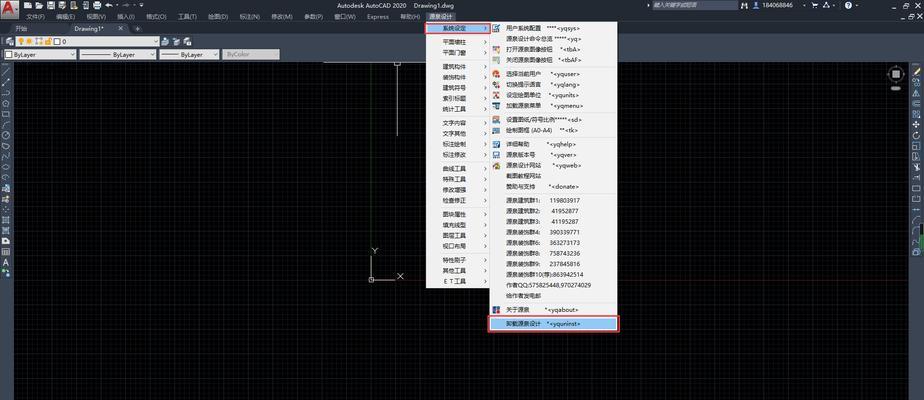Click the 赞助与支持 donate entry
This screenshot has width=924, height=400.
pos(543,187)
